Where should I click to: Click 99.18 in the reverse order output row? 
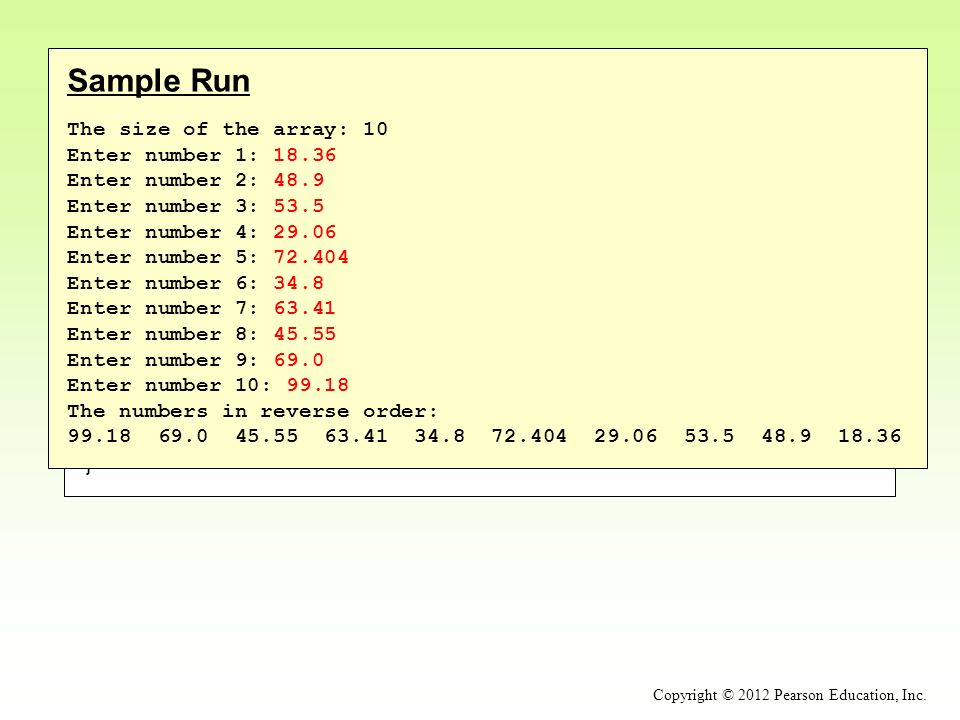click(x=99, y=436)
